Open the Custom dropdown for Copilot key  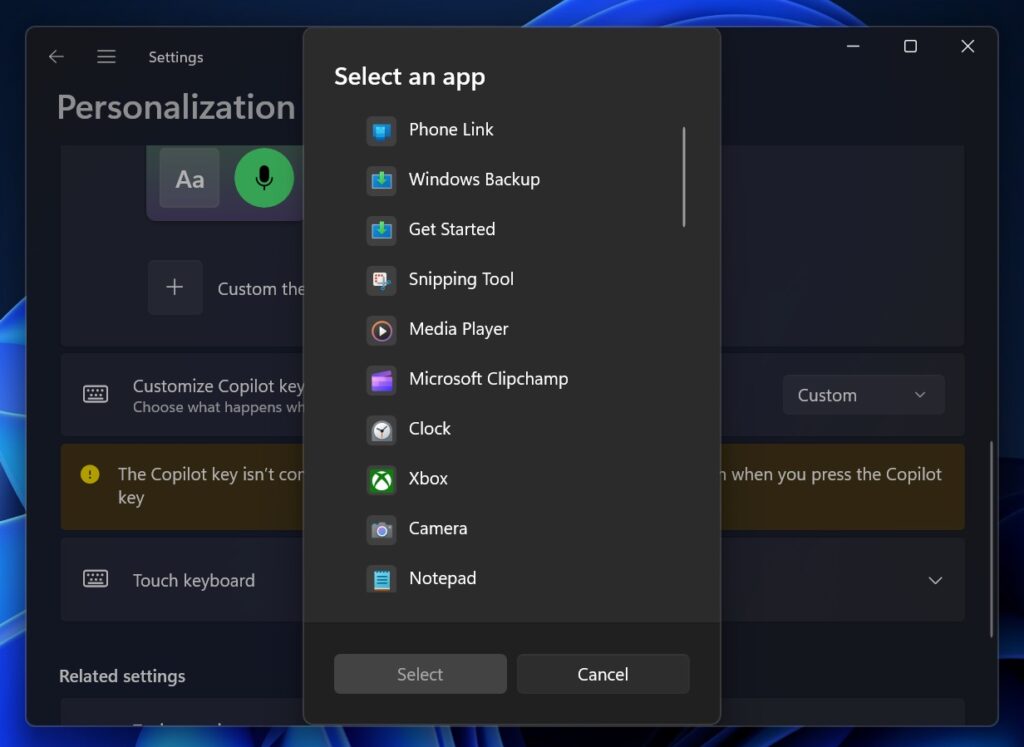(x=862, y=395)
